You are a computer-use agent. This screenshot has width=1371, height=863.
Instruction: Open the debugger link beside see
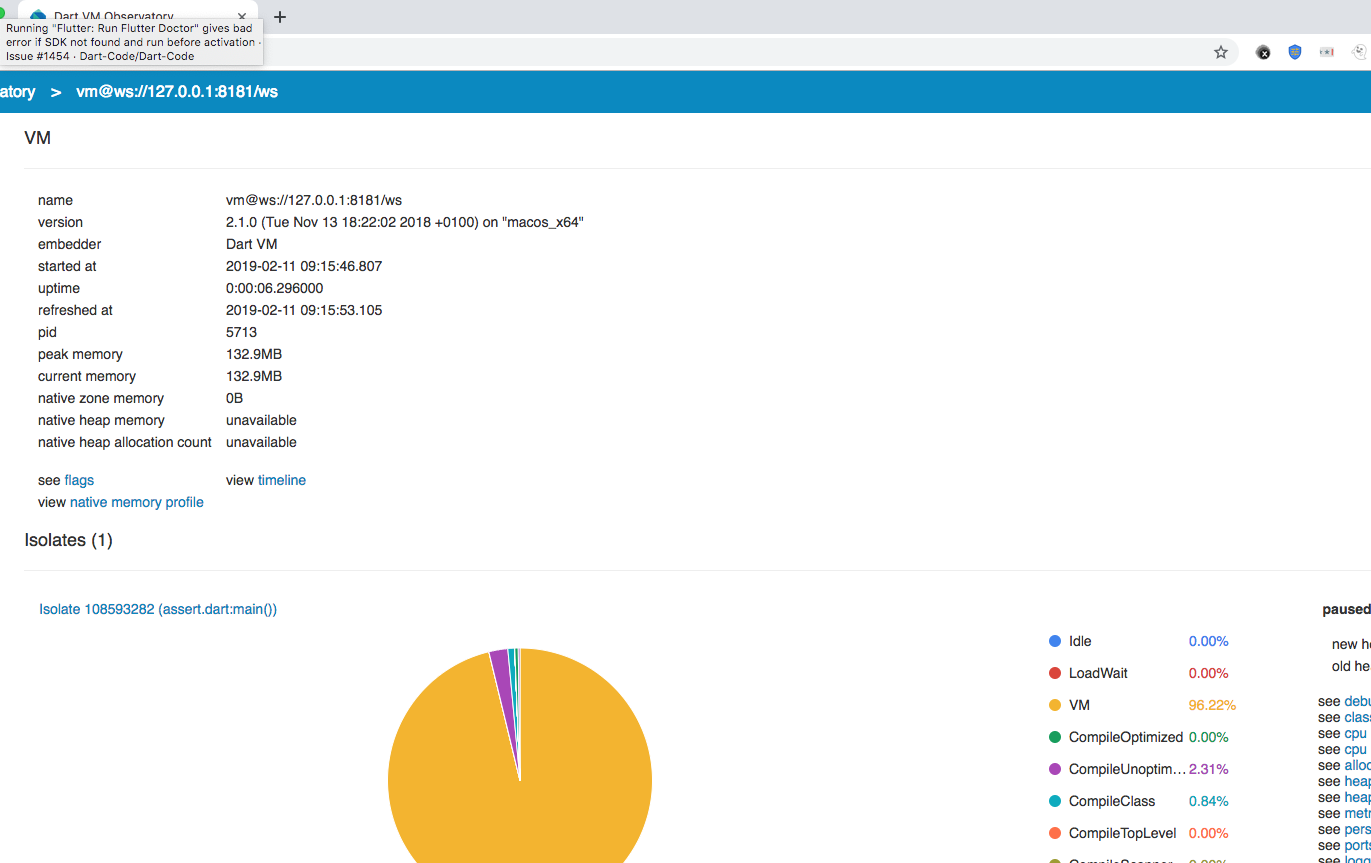(1357, 701)
